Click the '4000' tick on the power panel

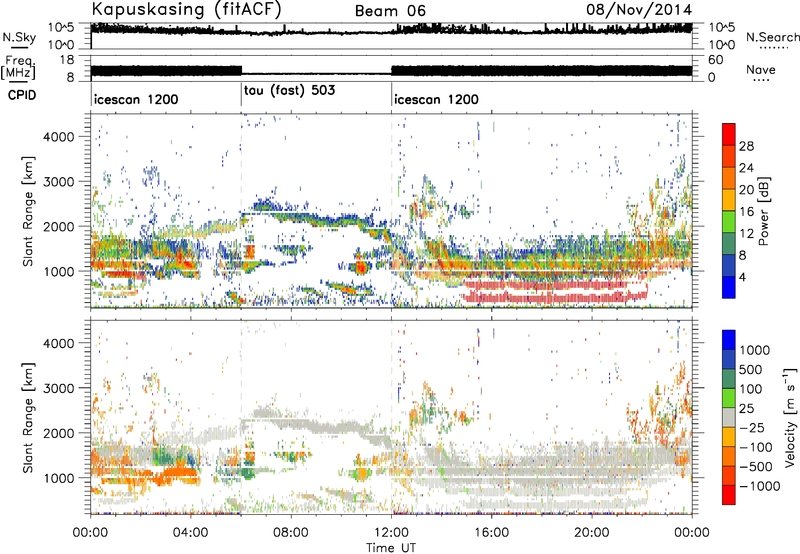58,137
